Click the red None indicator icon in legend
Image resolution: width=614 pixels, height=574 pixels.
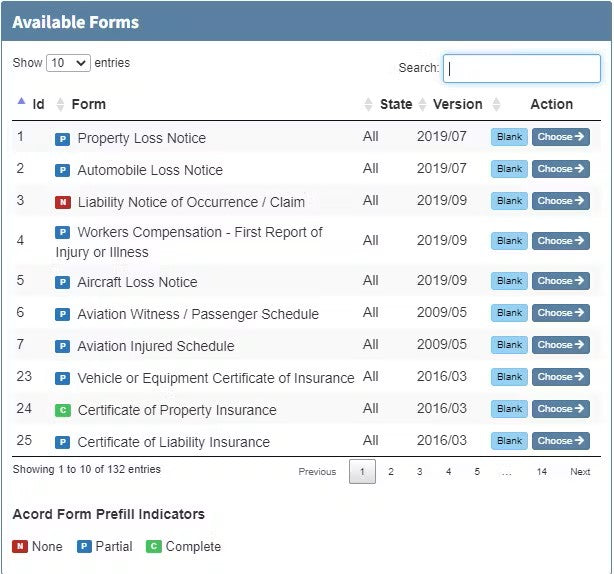coord(20,547)
